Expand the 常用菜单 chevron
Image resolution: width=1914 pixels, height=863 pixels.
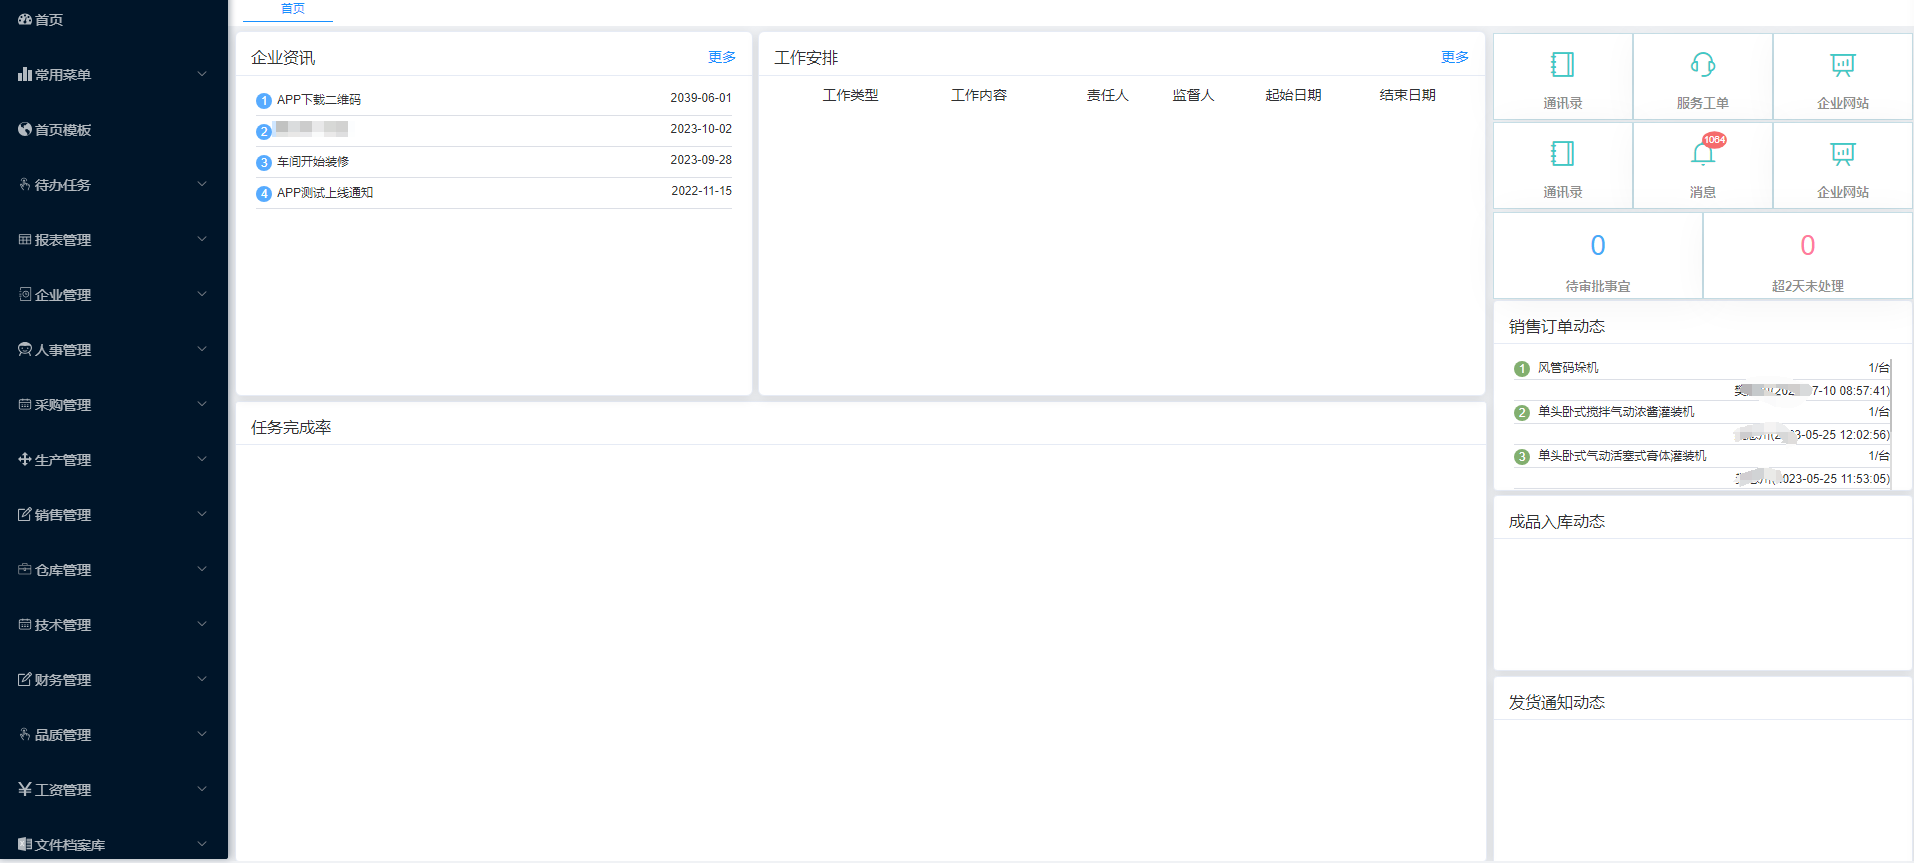[x=202, y=74]
